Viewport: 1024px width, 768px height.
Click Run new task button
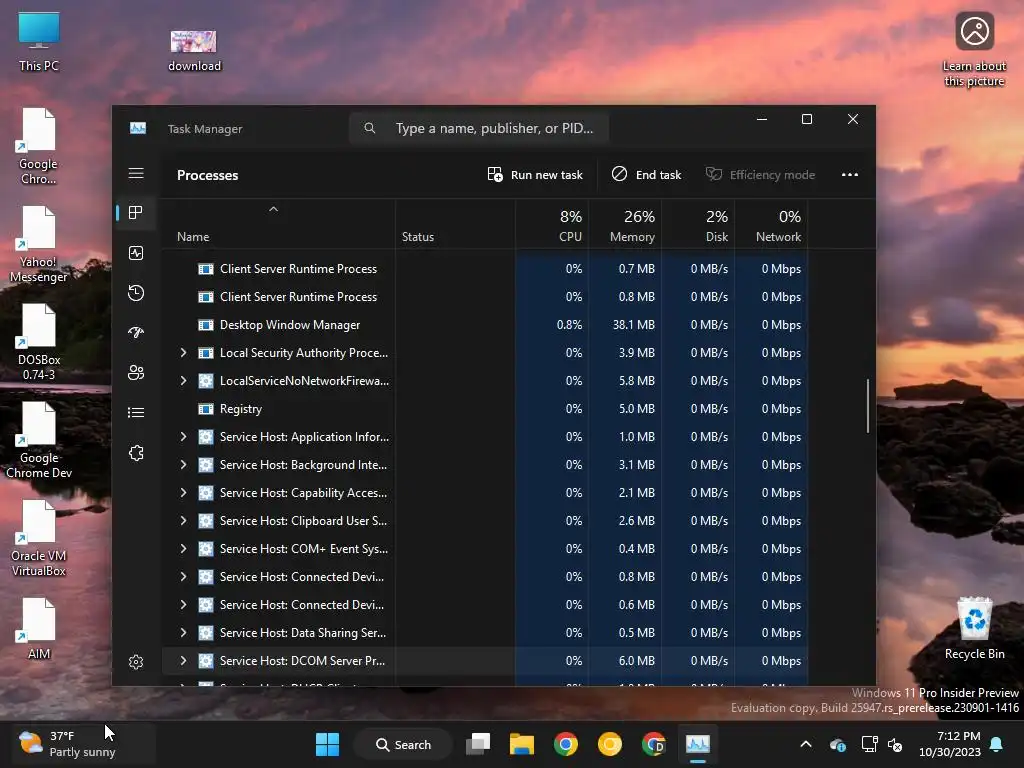[x=535, y=175]
